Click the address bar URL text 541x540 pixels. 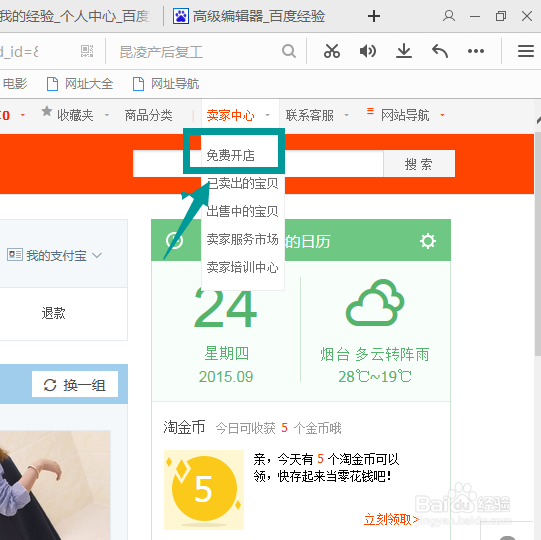click(x=19, y=52)
